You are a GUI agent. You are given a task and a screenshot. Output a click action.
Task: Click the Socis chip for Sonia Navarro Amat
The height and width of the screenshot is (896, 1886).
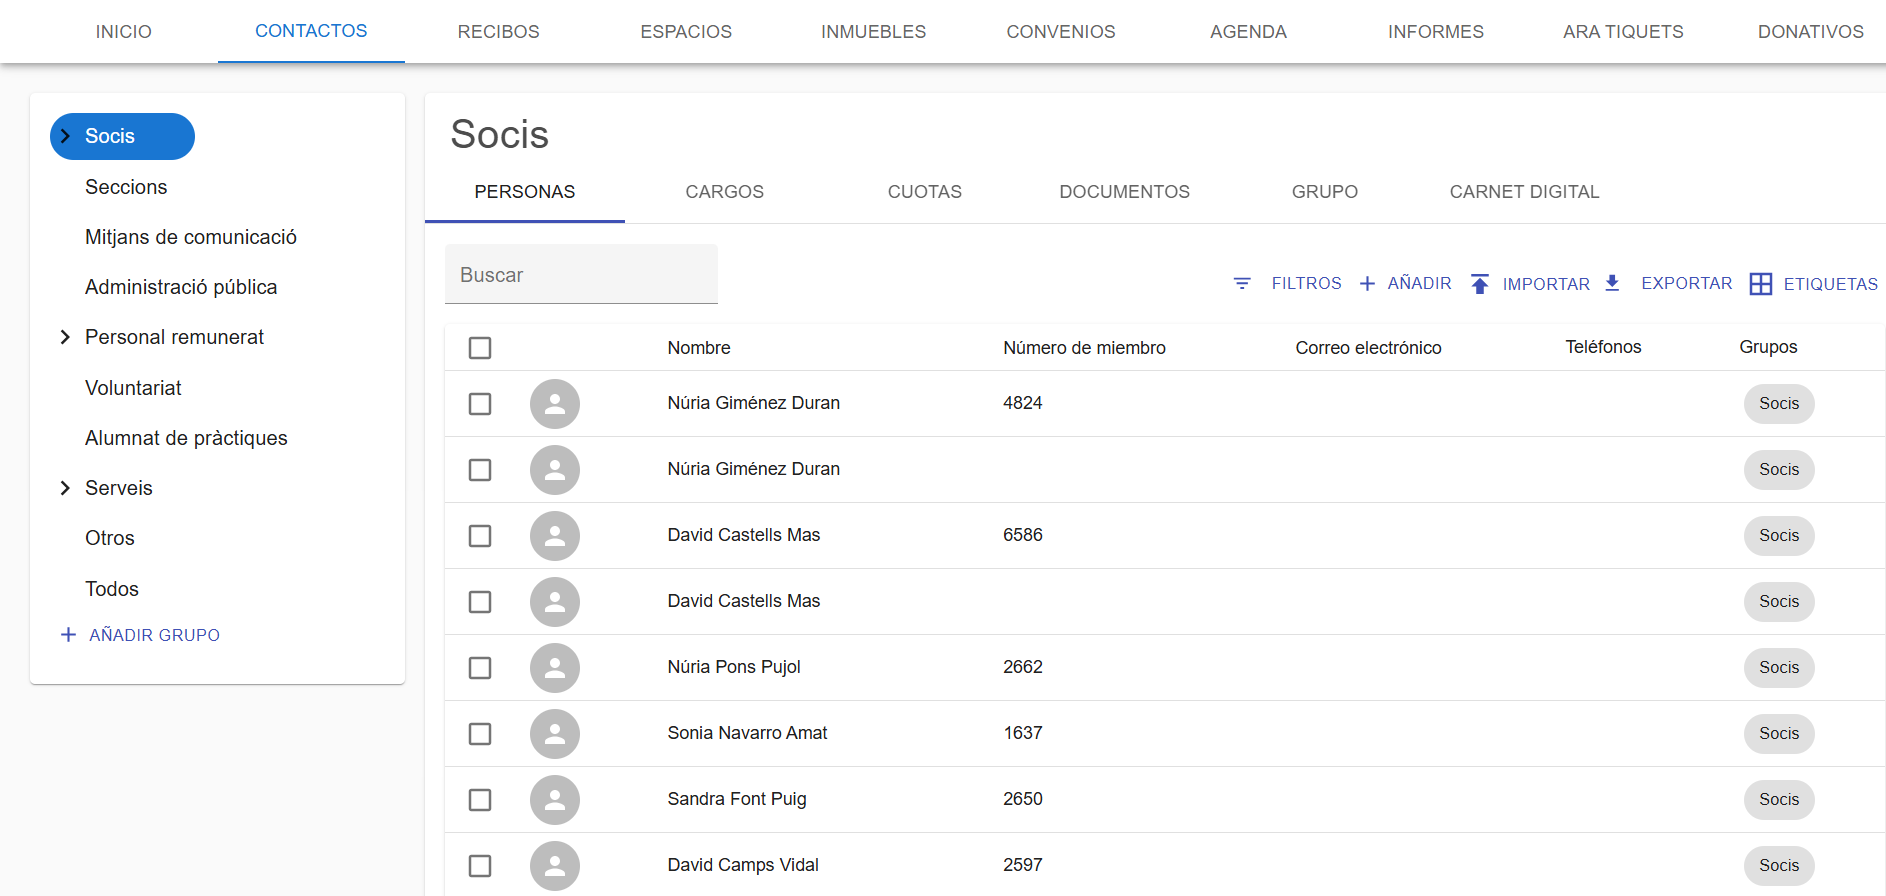click(1779, 734)
